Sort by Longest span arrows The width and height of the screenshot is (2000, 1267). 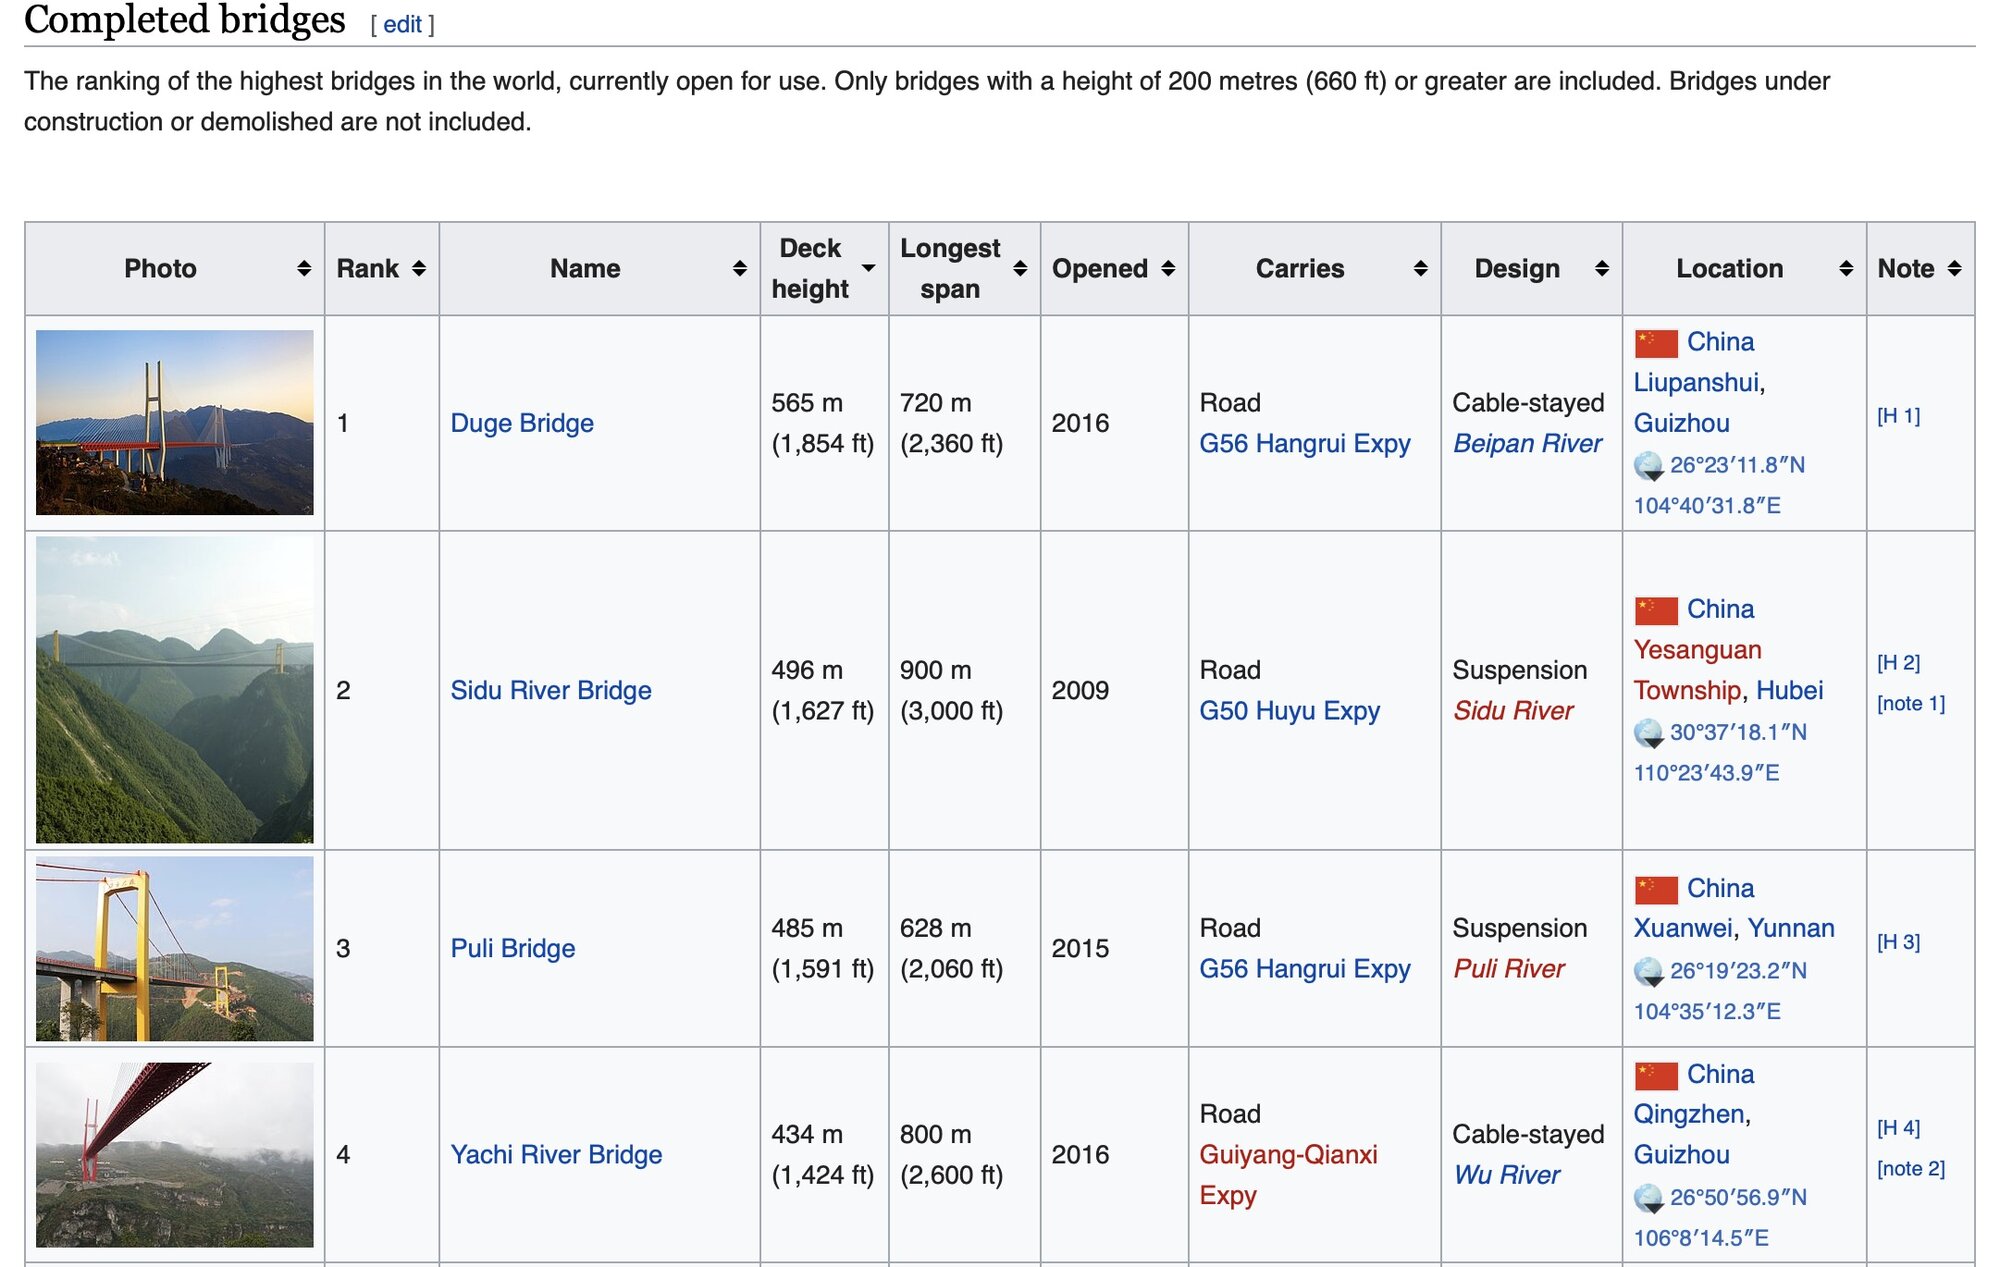click(x=1020, y=268)
